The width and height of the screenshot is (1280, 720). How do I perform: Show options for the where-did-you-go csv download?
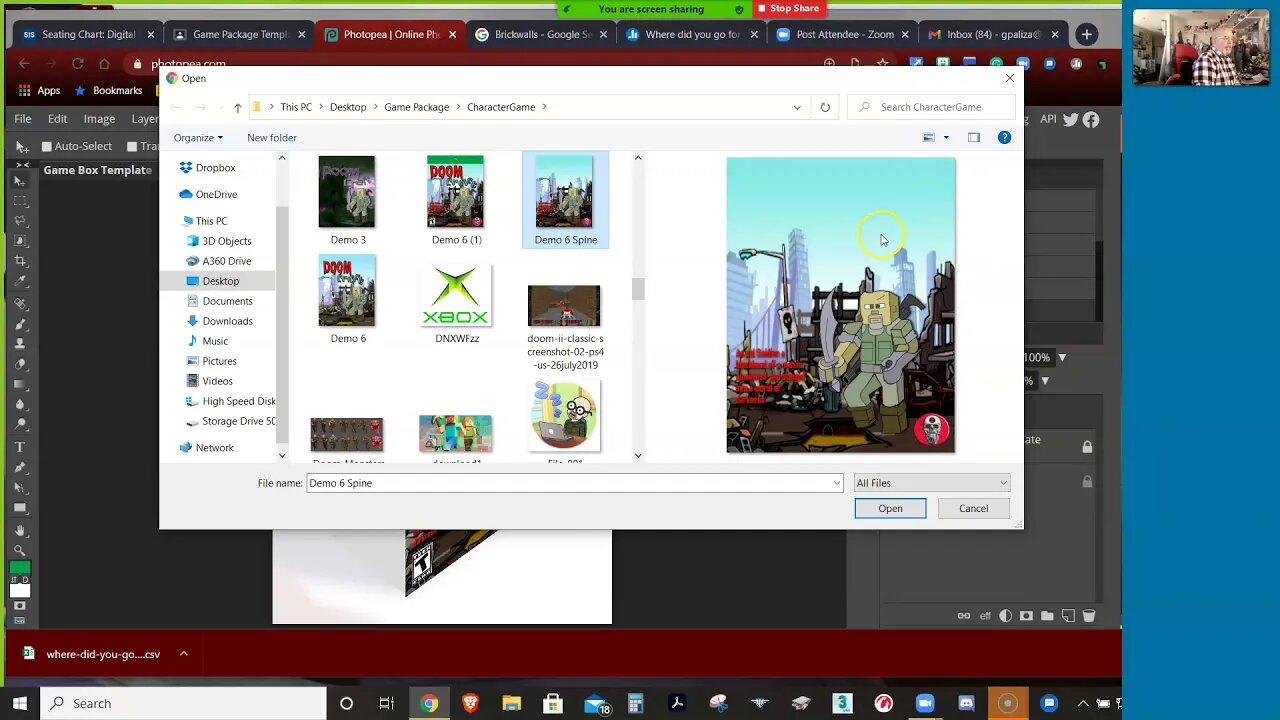pos(183,654)
